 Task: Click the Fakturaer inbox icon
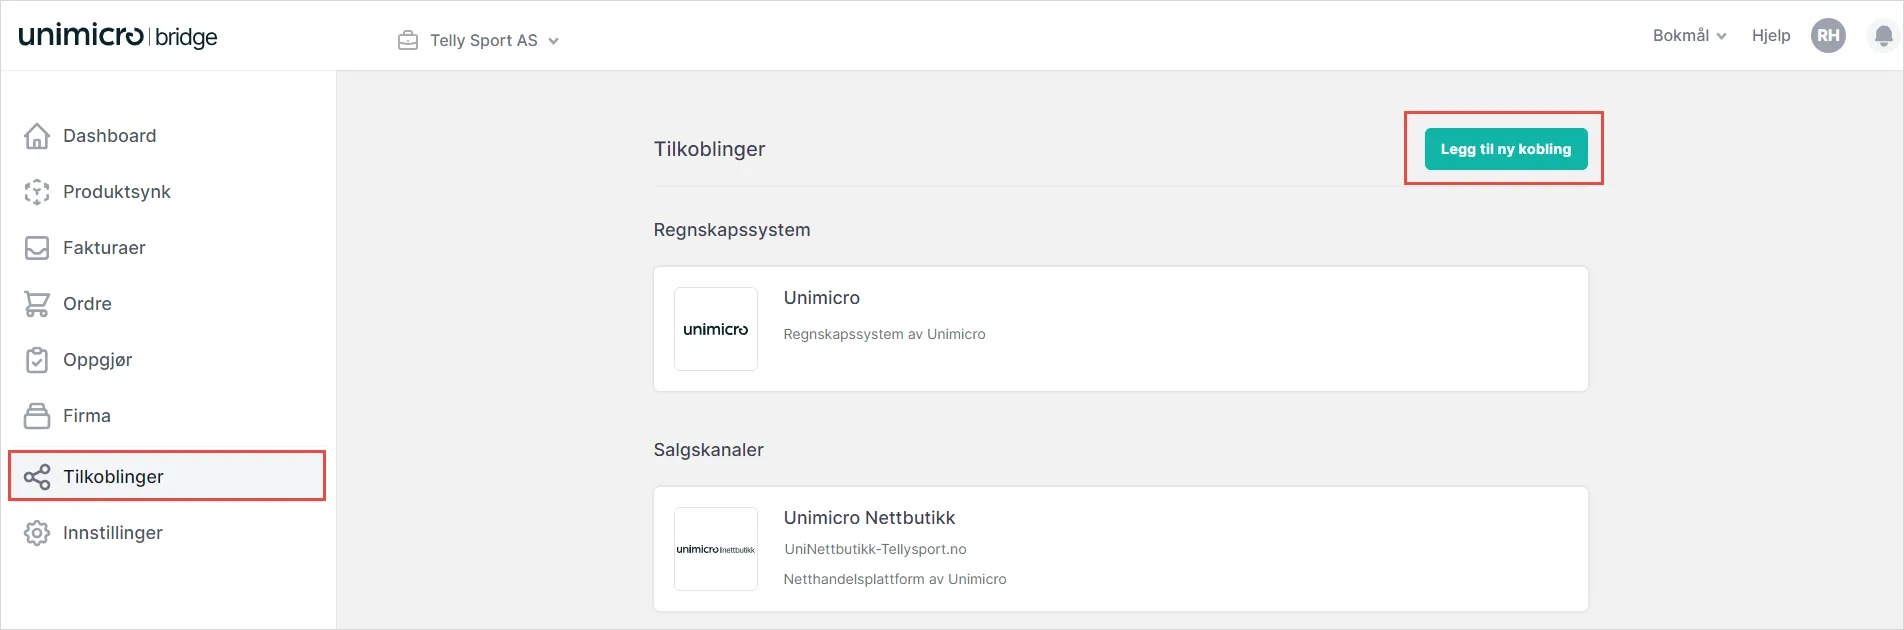(37, 248)
